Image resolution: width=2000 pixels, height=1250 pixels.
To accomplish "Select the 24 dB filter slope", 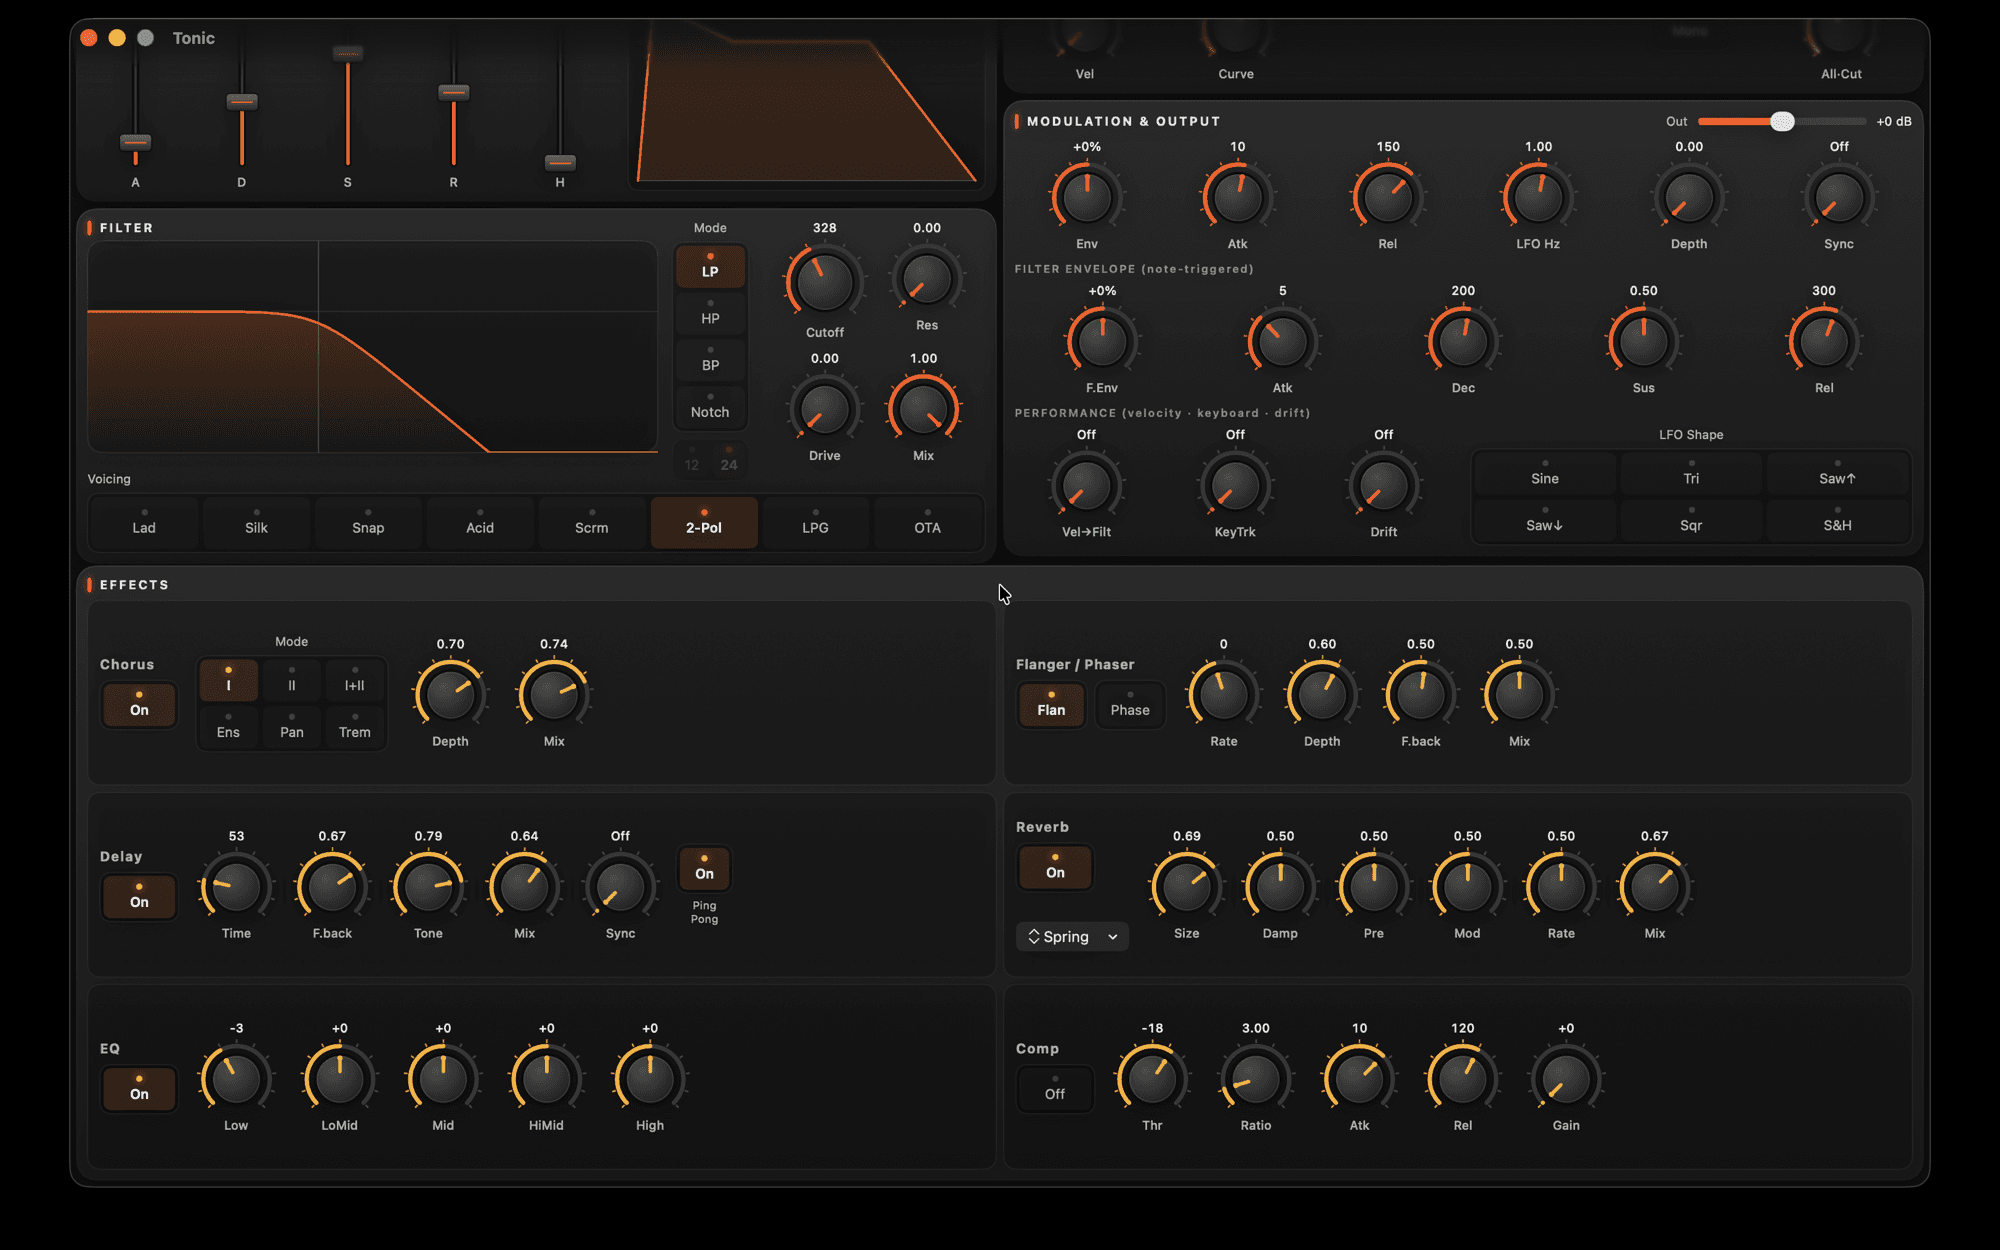I will [729, 460].
